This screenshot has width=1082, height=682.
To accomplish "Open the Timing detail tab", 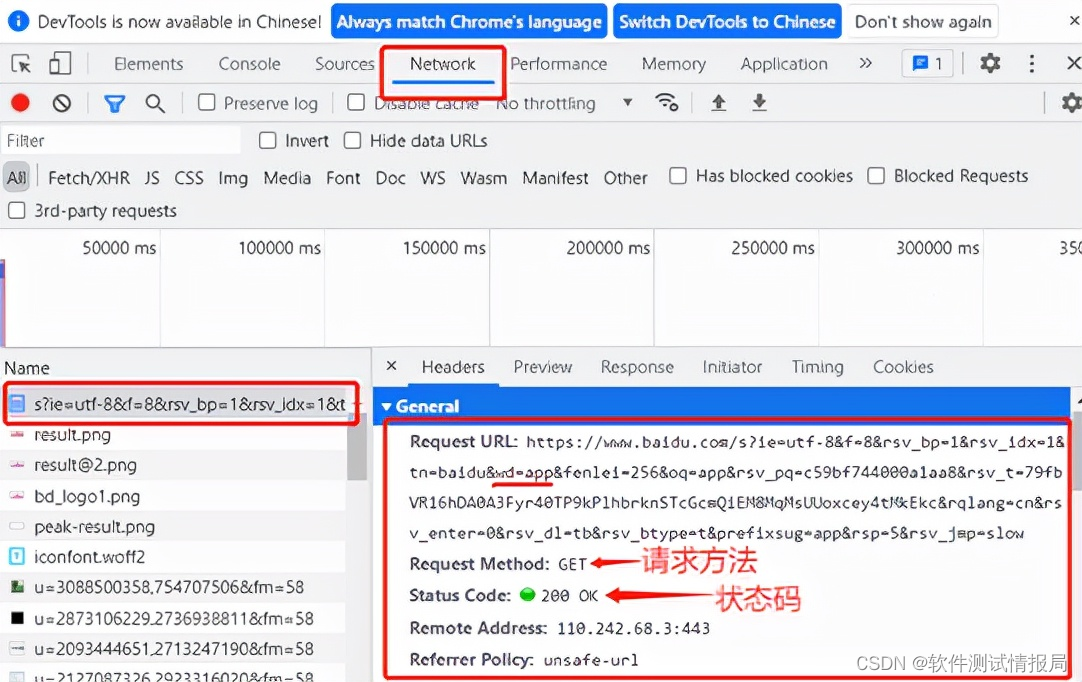I will 818,367.
